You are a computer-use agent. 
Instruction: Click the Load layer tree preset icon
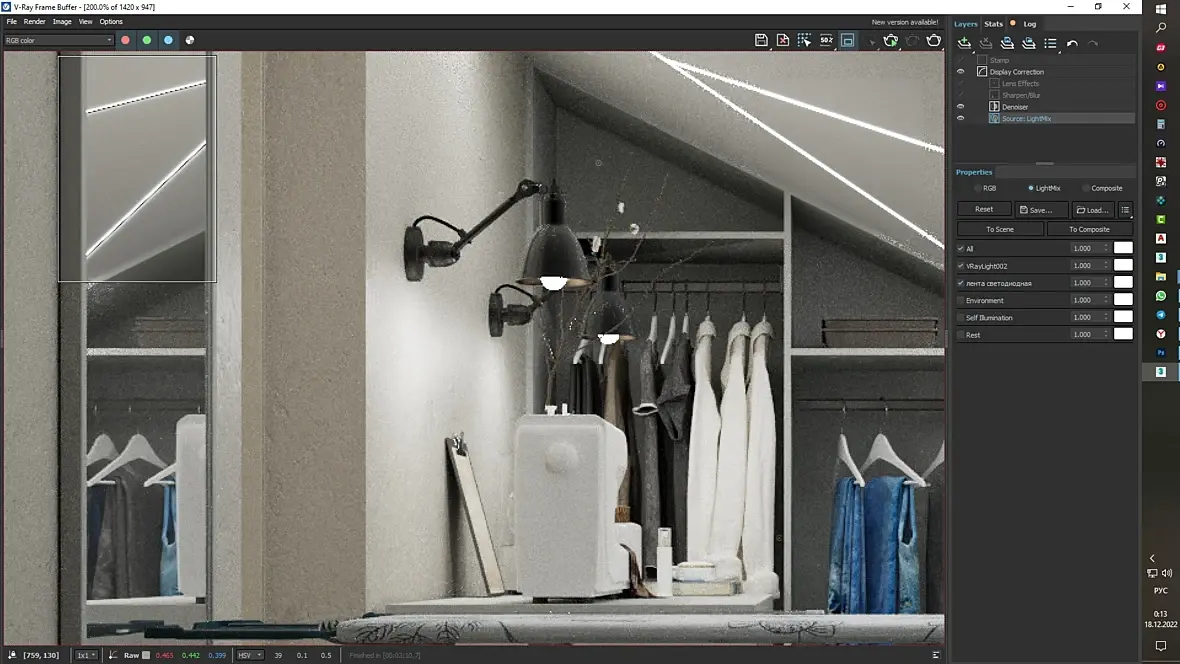(x=1029, y=43)
